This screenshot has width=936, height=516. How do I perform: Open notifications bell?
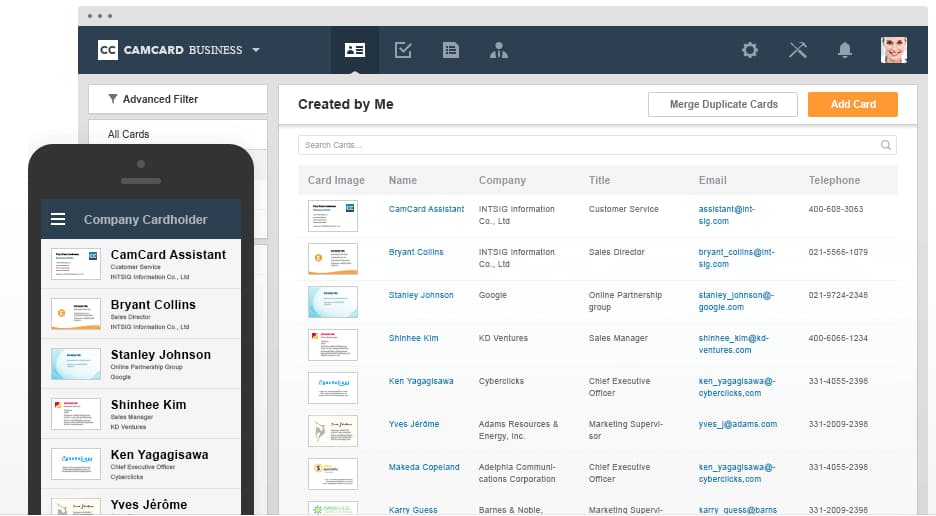(845, 50)
